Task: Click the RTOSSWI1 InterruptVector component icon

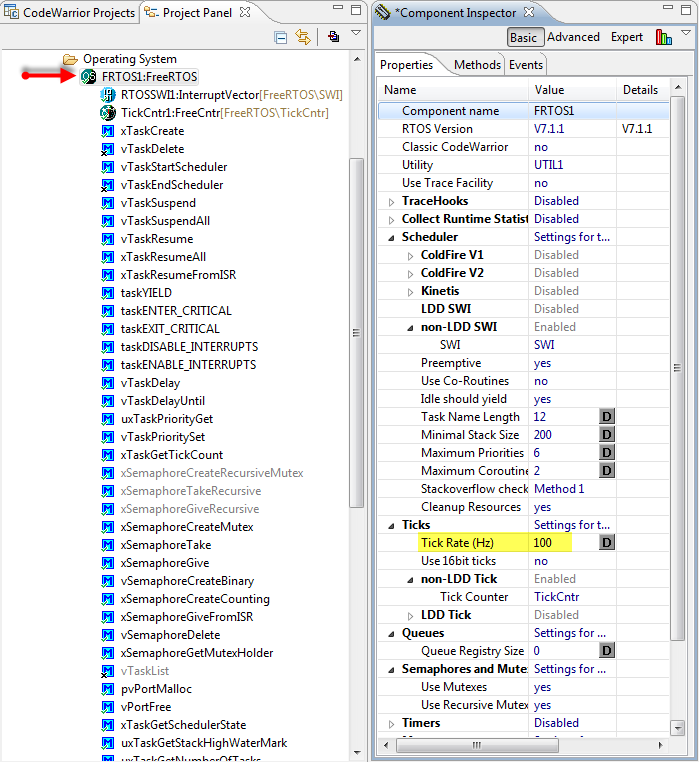Action: pos(108,95)
